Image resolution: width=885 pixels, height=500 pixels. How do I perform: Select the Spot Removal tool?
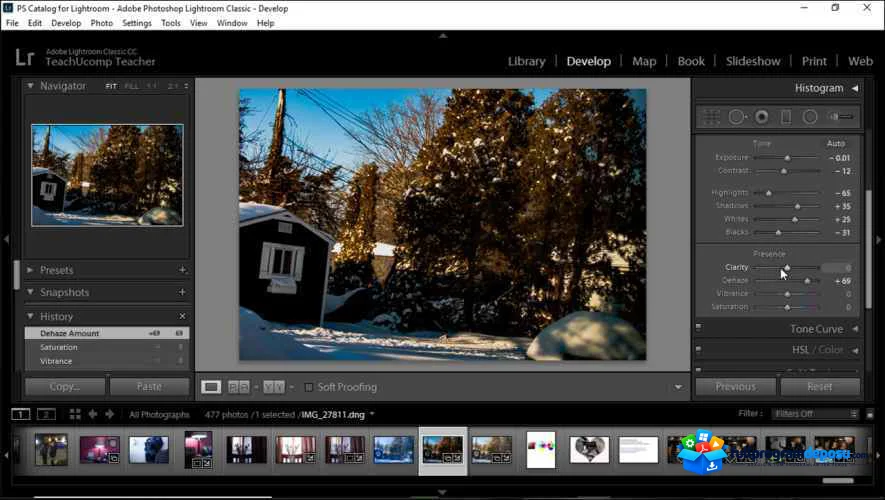click(737, 117)
